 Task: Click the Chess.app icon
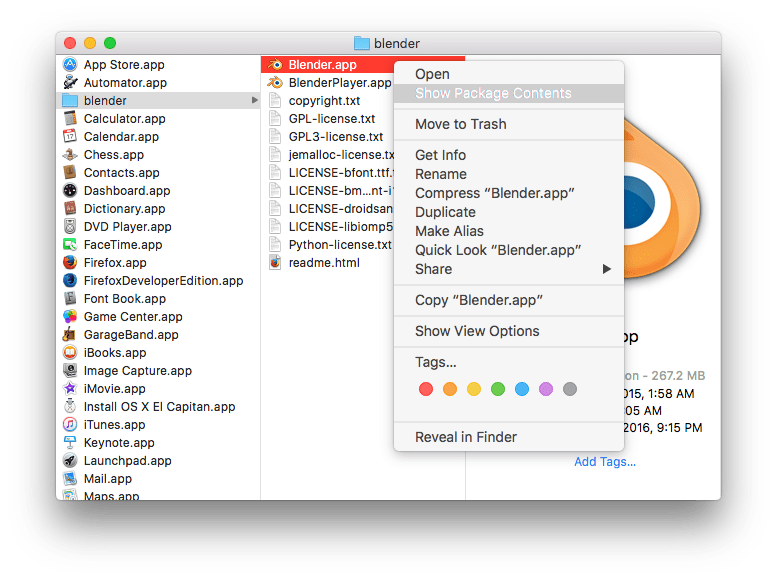click(x=70, y=155)
